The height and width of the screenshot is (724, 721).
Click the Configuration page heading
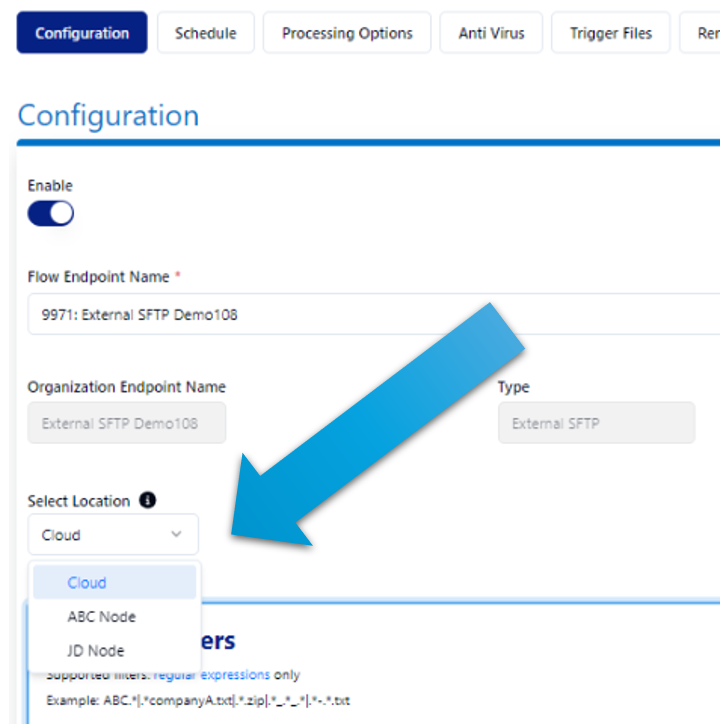108,115
